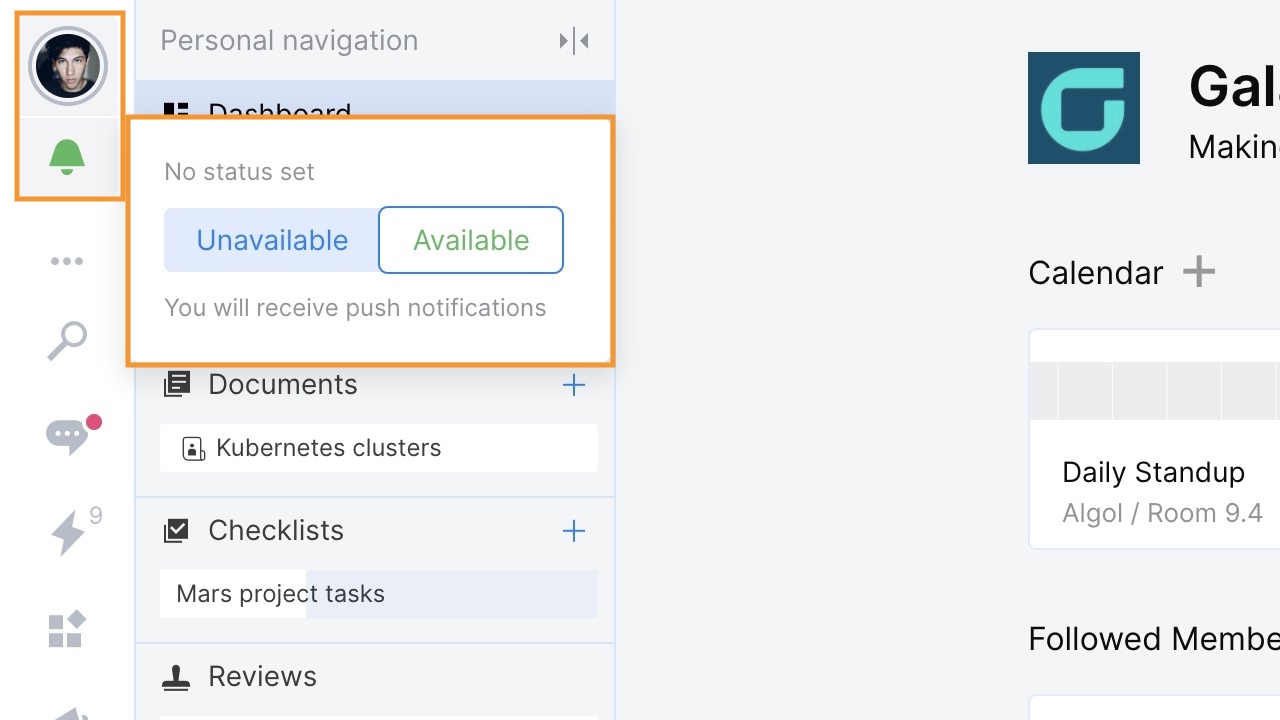Open the applications grid icon in sidebar
1280x720 pixels.
(67, 629)
